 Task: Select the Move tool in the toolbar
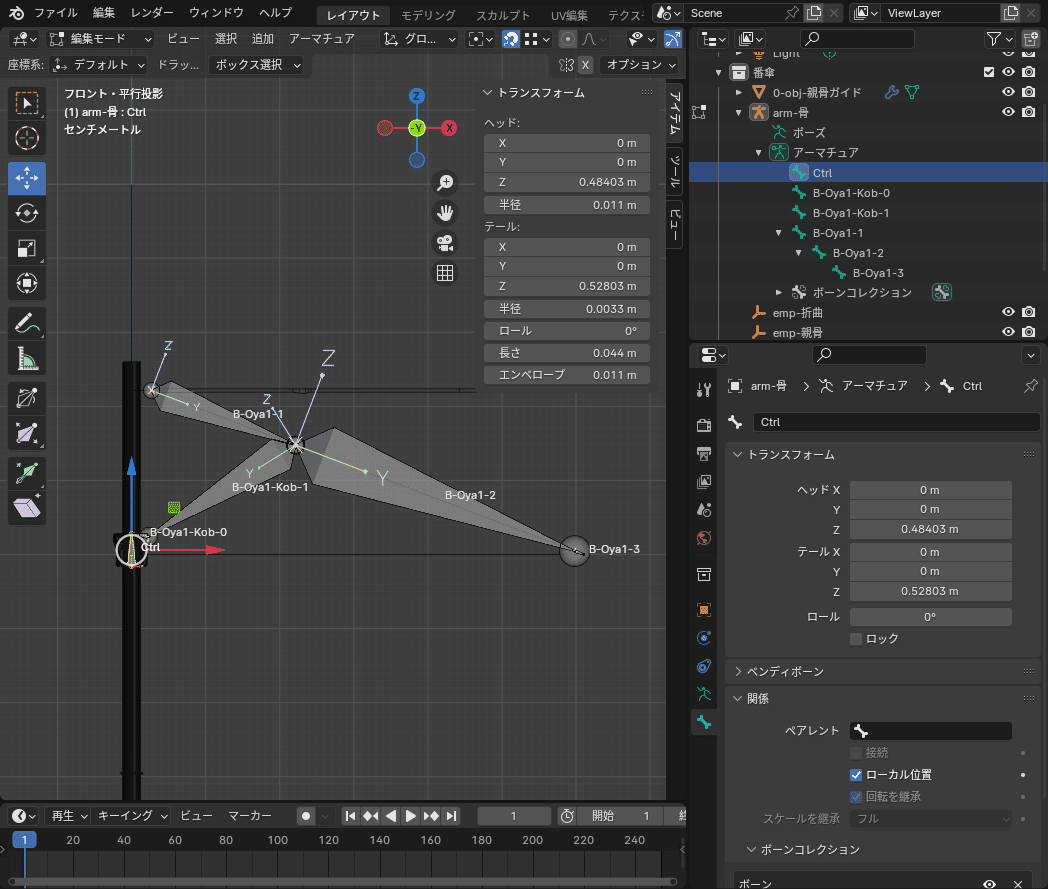(27, 178)
